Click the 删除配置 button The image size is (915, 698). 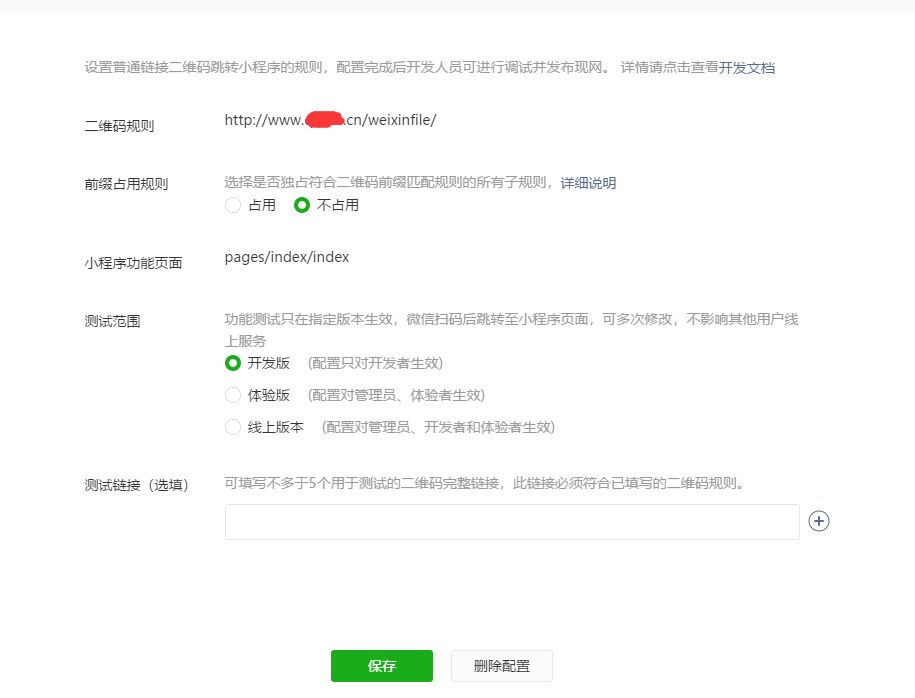click(502, 666)
